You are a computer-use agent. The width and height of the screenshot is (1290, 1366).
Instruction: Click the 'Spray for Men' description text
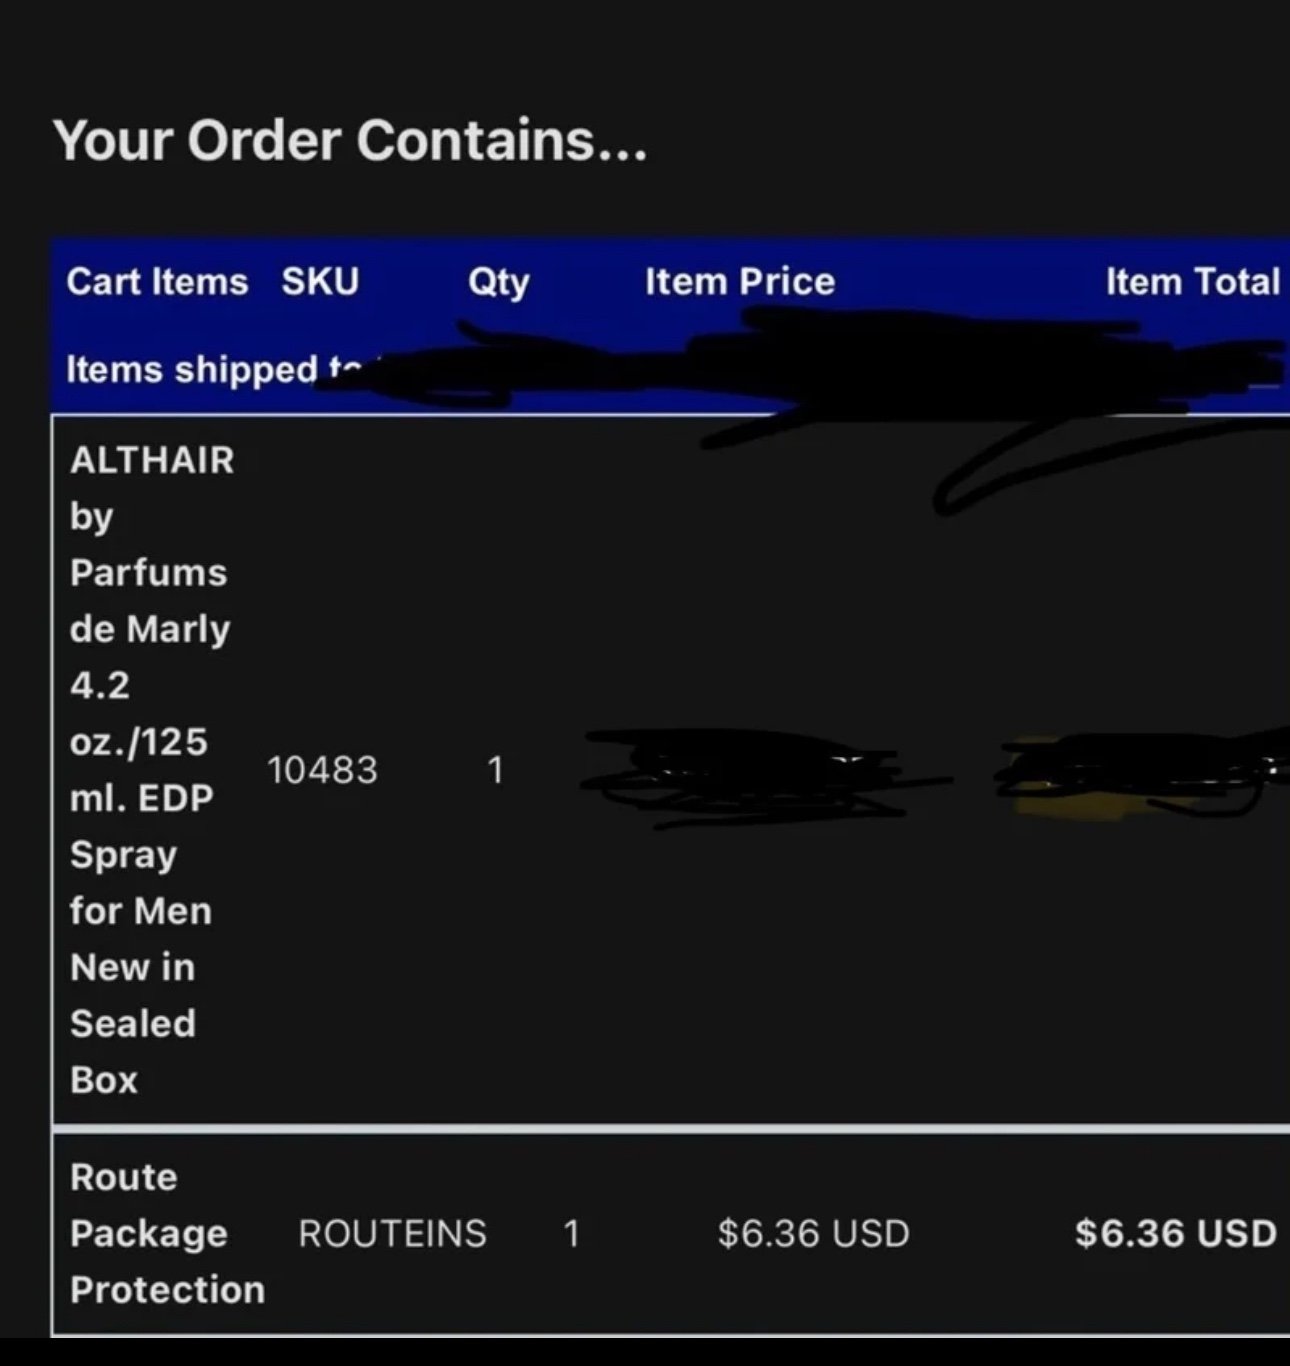tap(141, 883)
